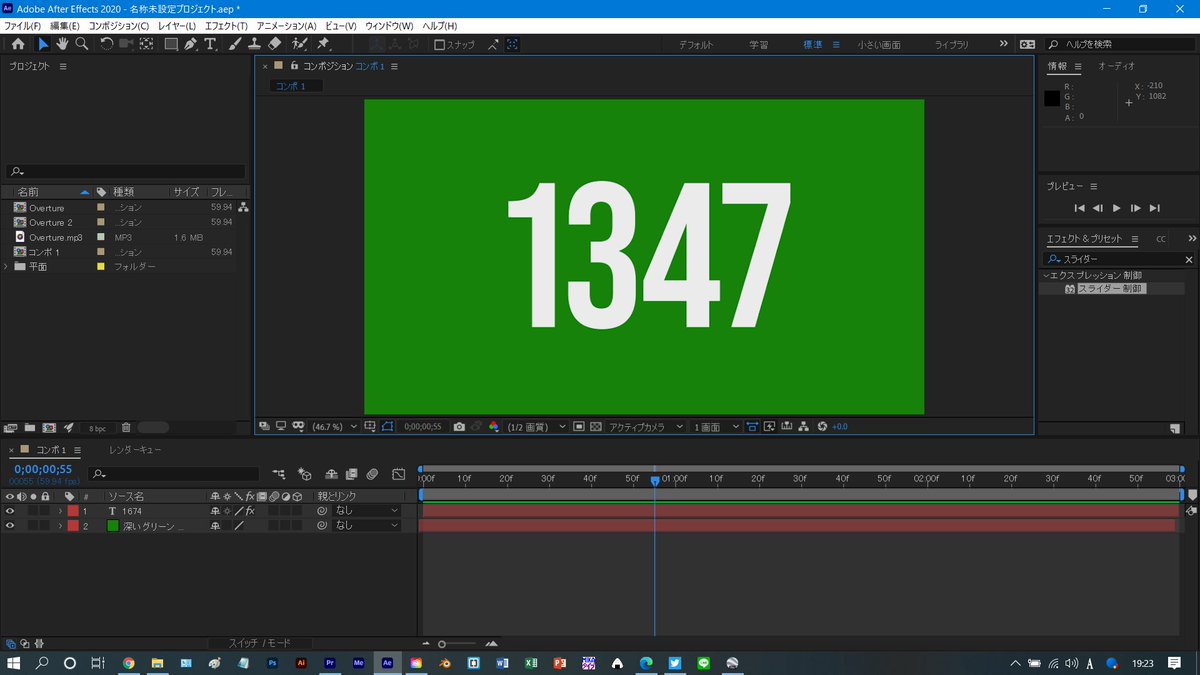Open parent dropdown なし for 深いグリーン layer
Viewport: 1200px width, 675px height.
click(x=366, y=525)
